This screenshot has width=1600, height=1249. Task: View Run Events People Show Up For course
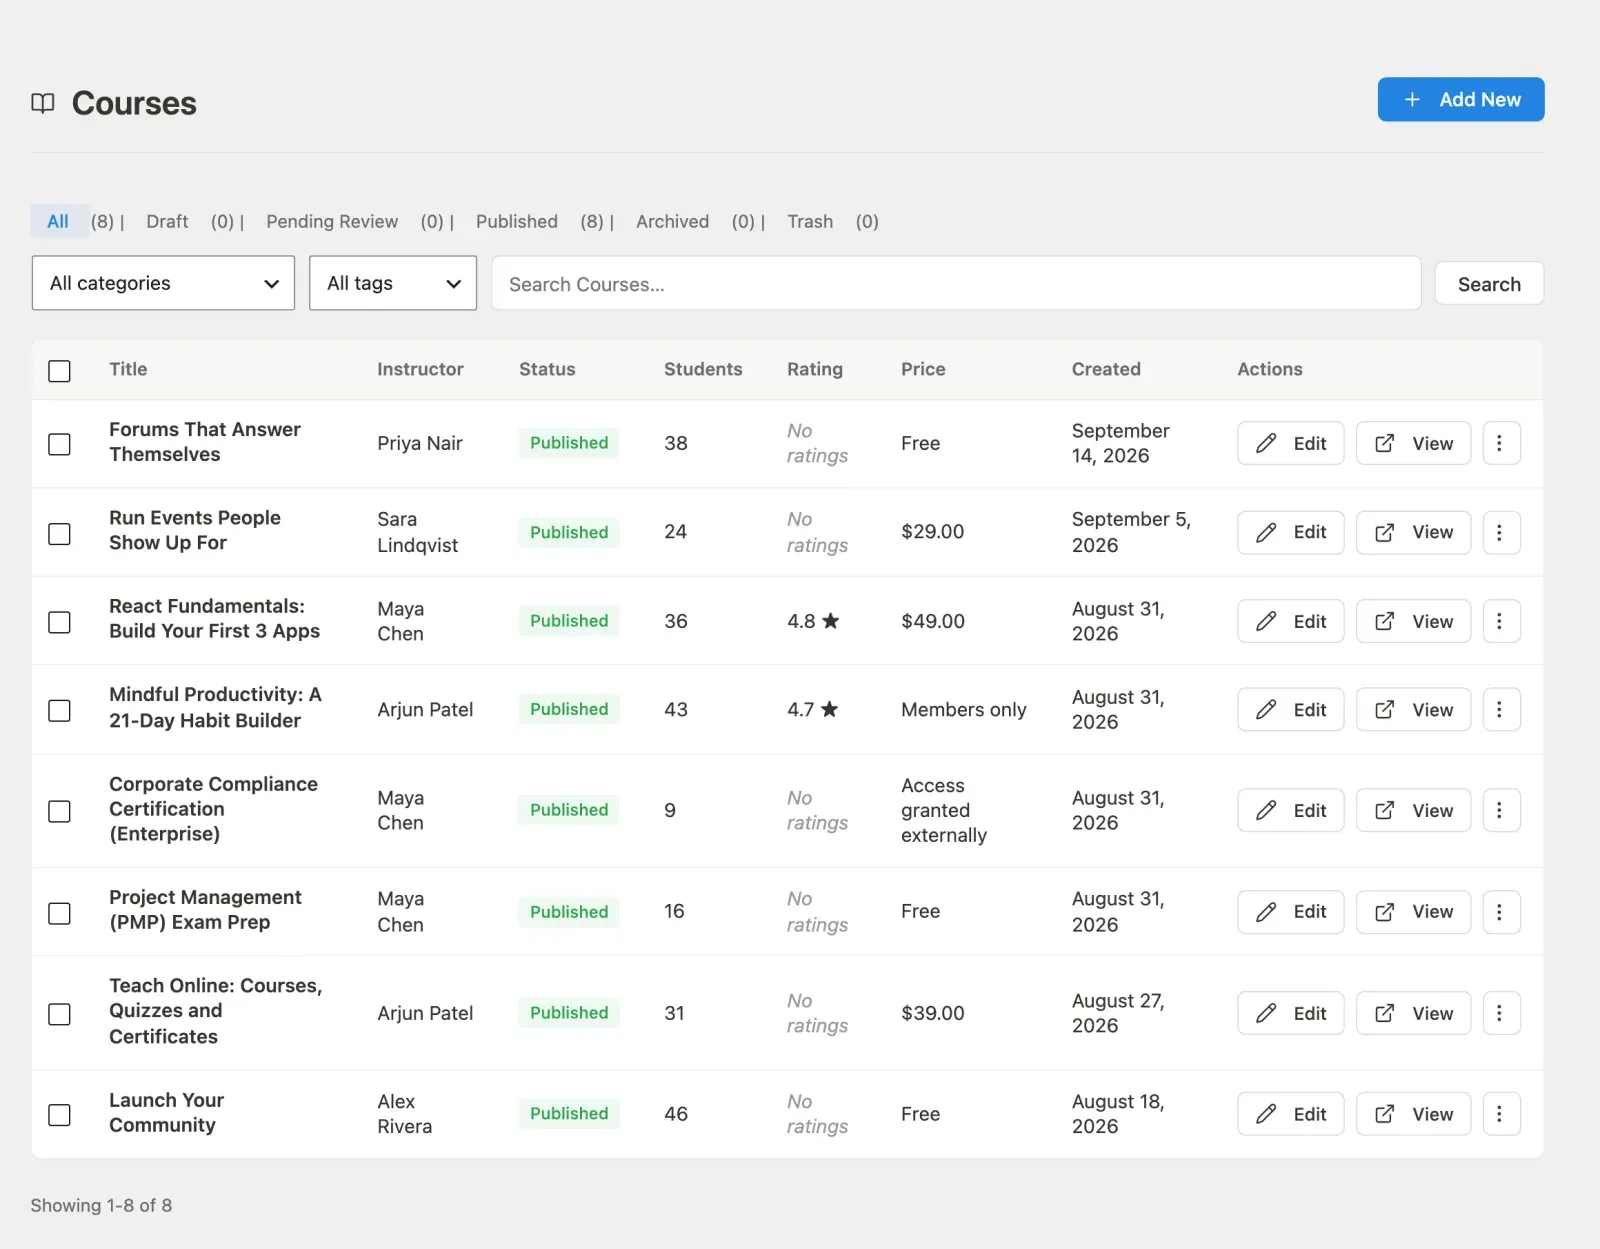coord(1413,532)
